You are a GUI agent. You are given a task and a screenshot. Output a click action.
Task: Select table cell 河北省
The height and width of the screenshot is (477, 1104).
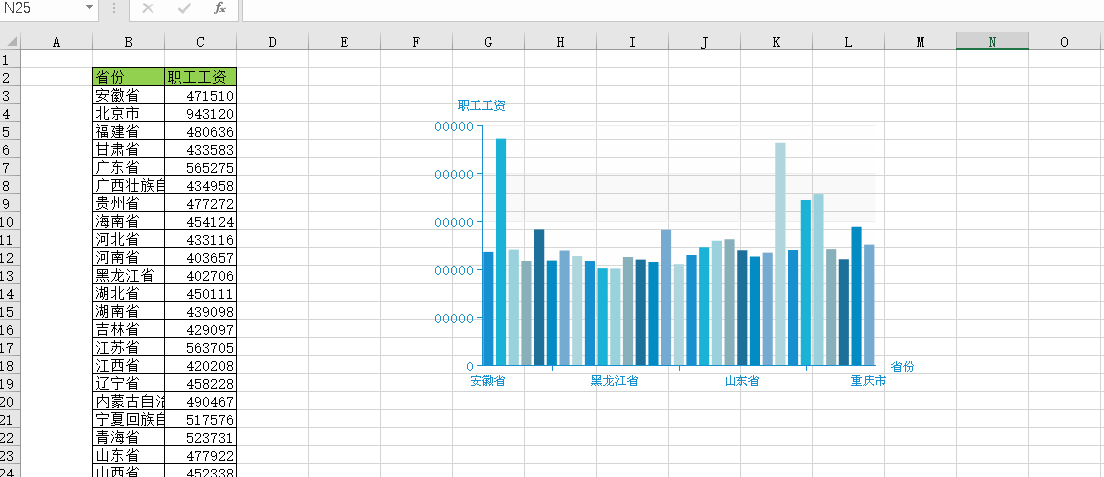click(x=128, y=240)
